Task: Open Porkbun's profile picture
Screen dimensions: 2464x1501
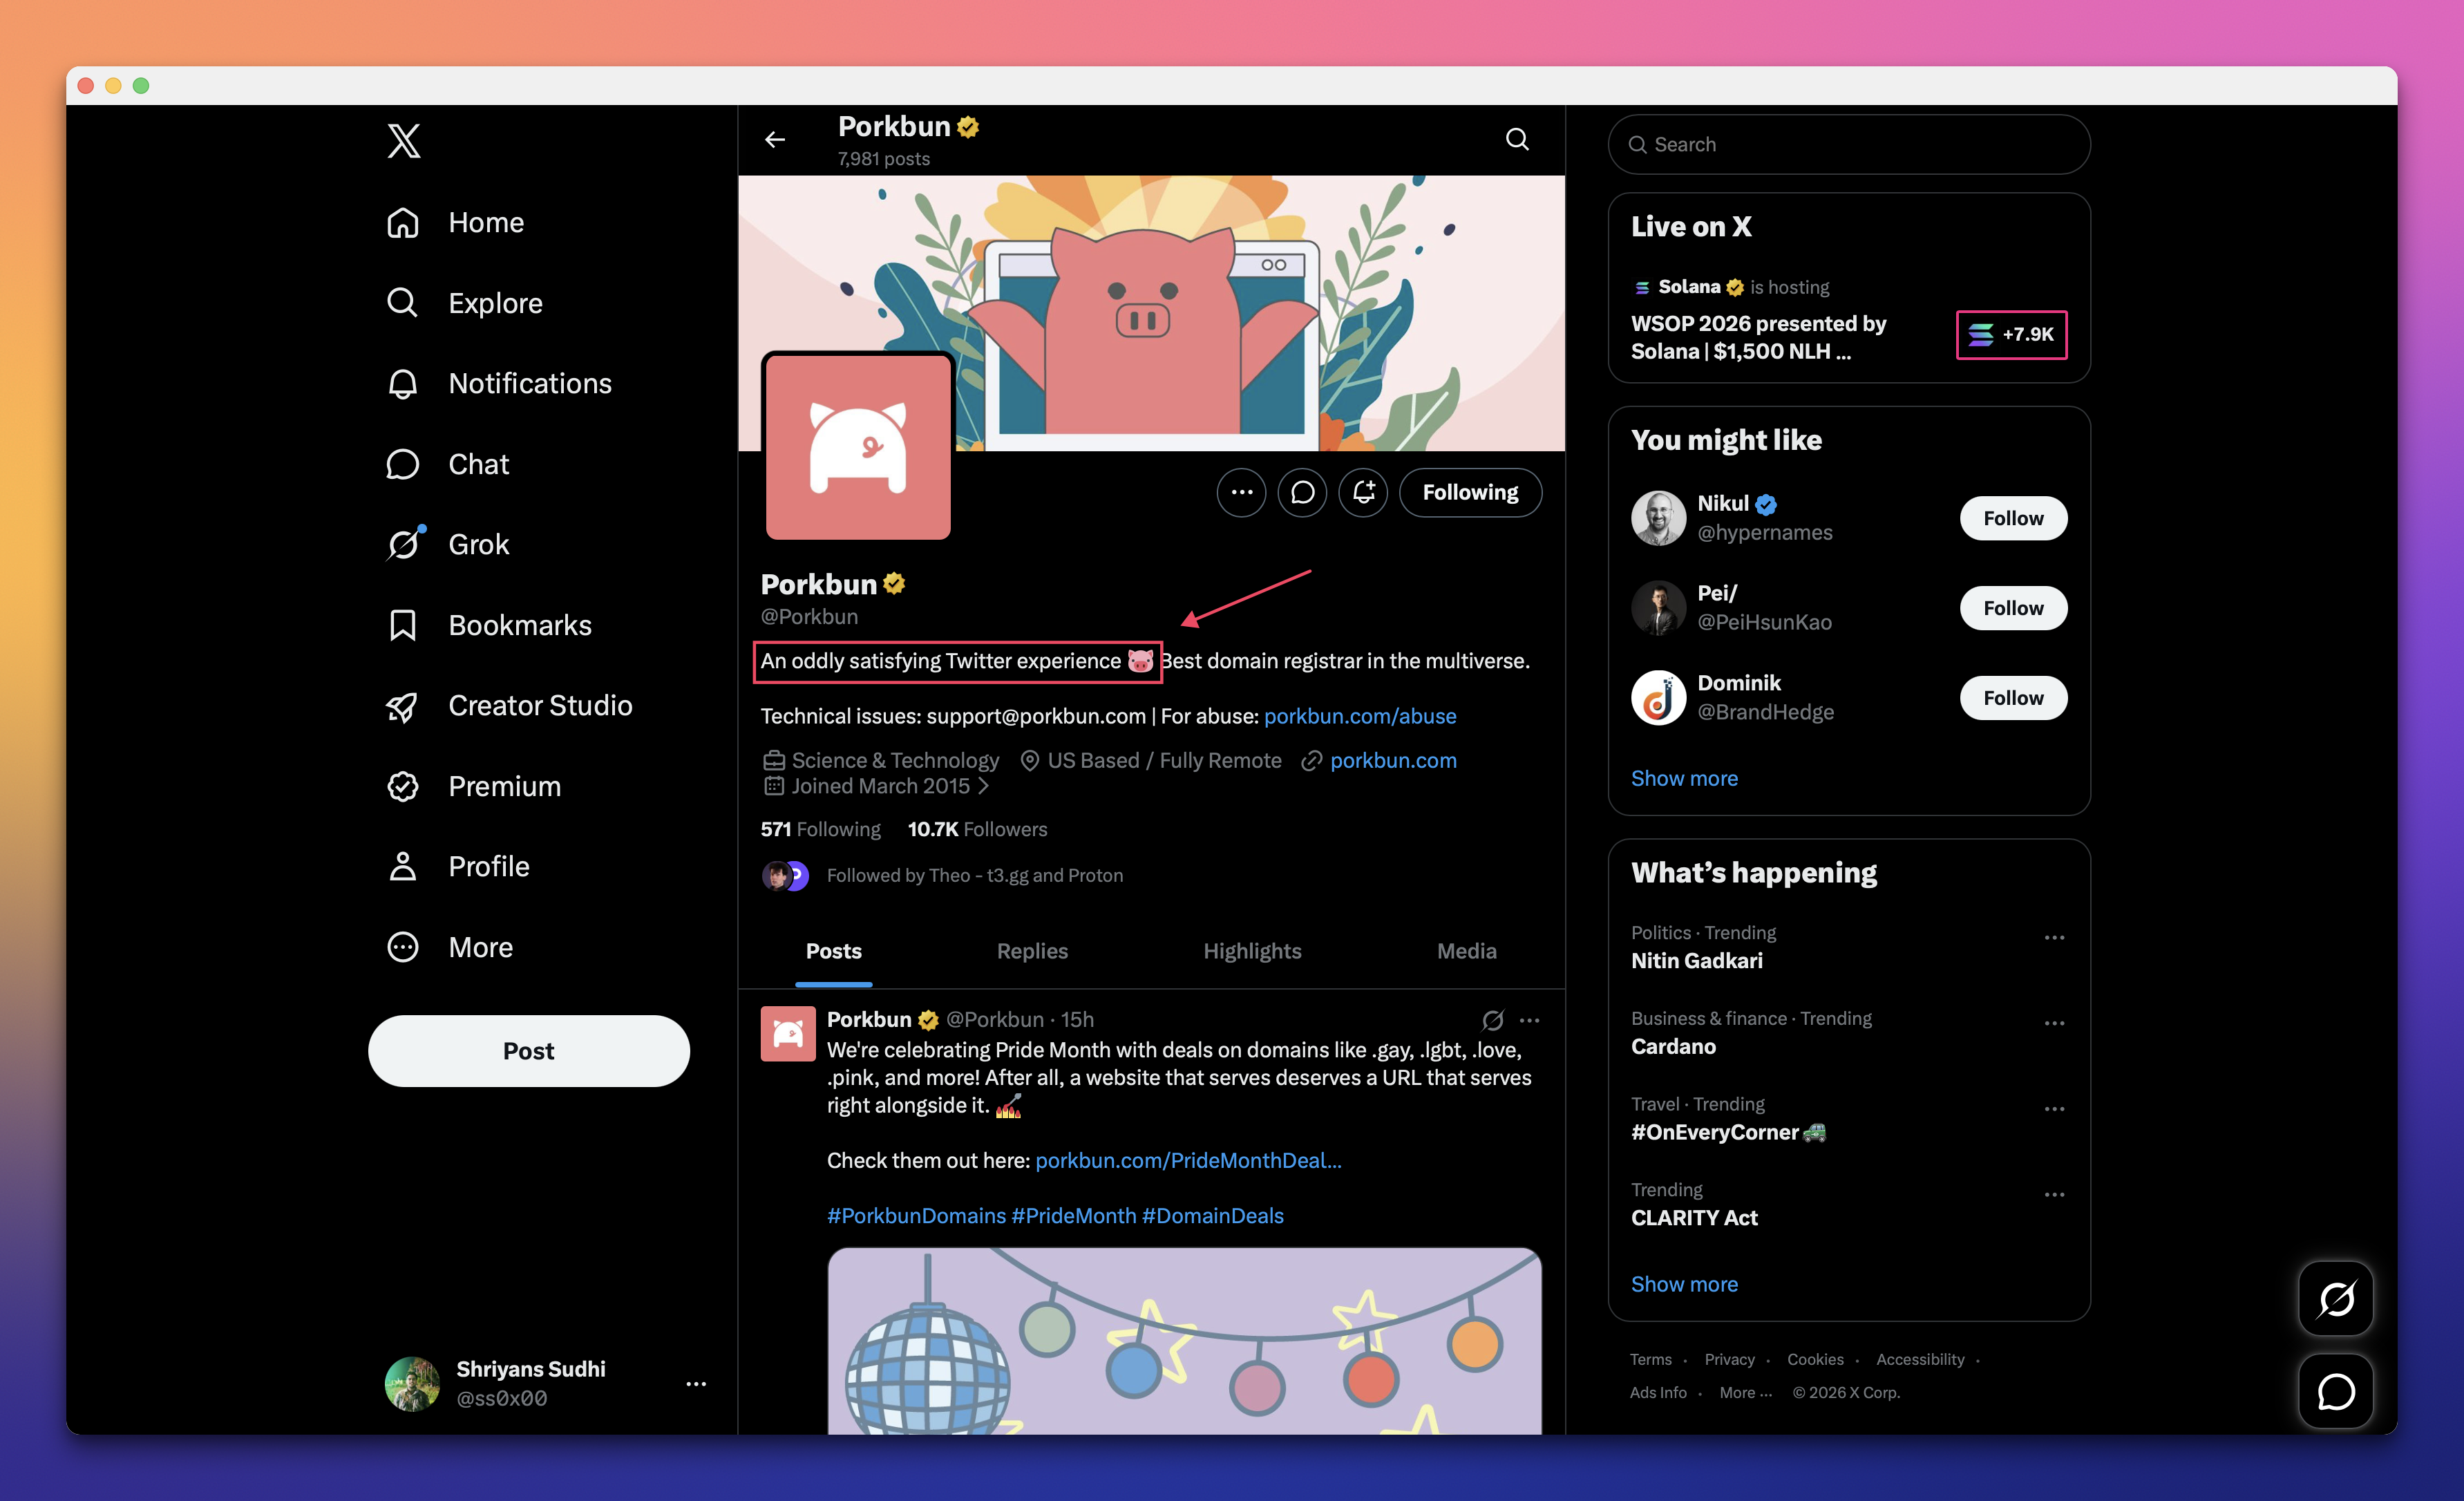Action: (858, 446)
